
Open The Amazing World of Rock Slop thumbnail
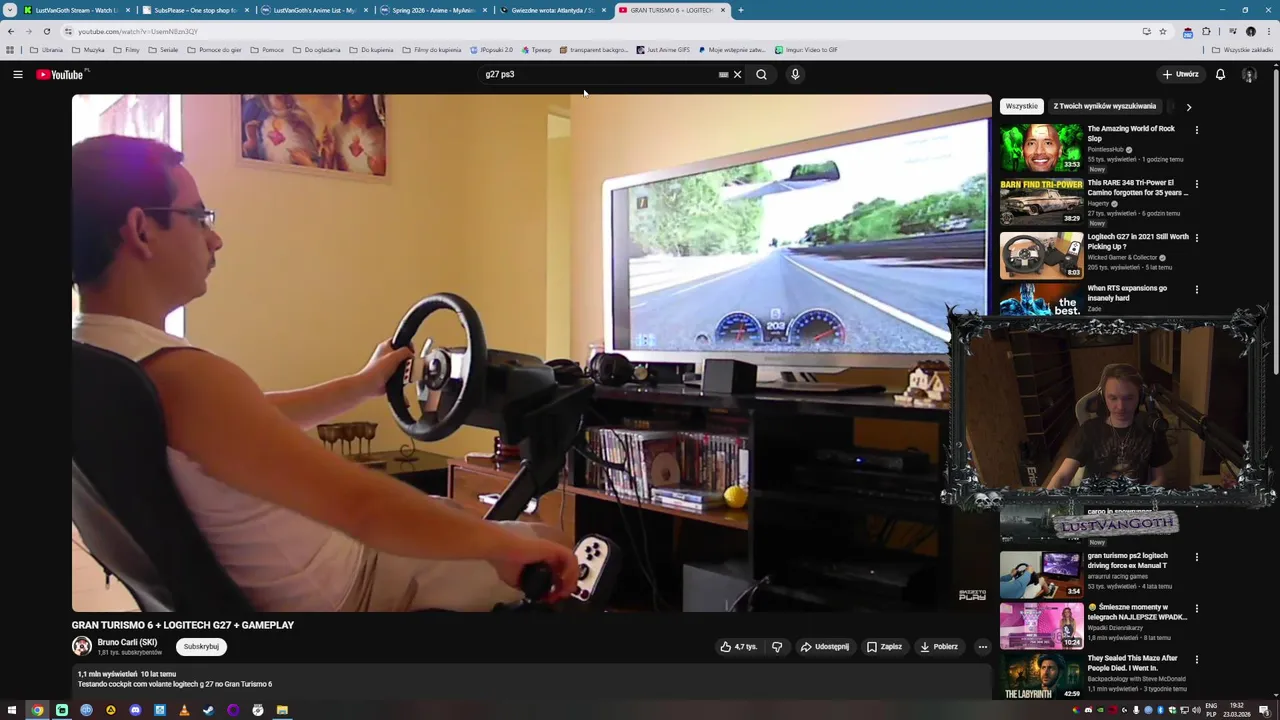click(x=1041, y=148)
